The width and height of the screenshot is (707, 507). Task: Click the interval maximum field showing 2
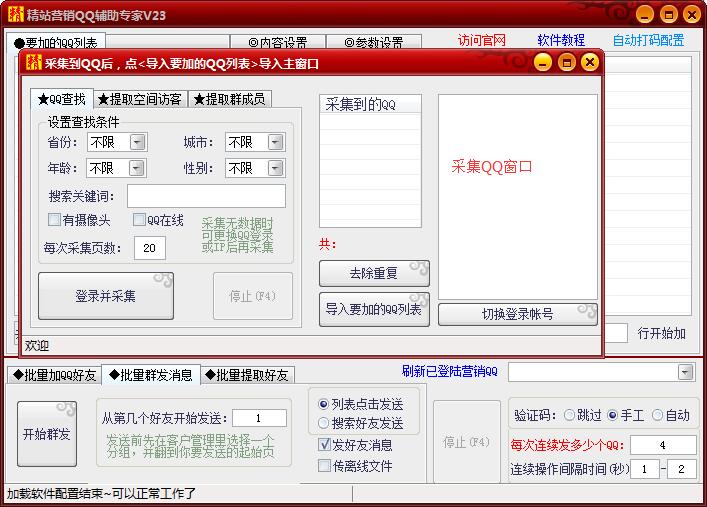[x=681, y=469]
